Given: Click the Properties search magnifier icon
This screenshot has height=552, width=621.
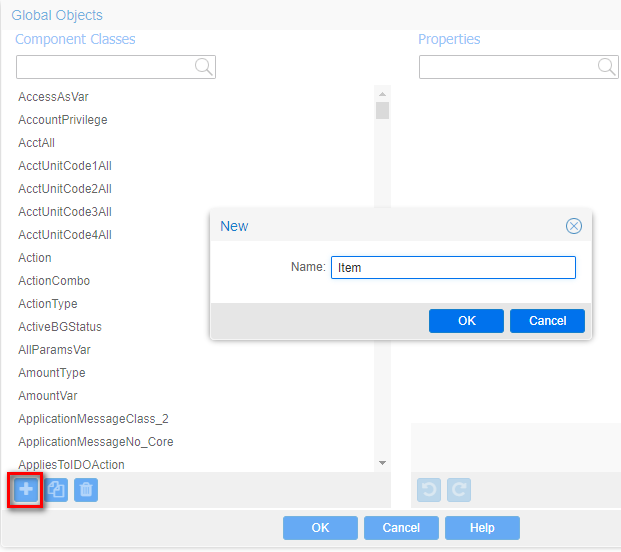Looking at the screenshot, I should pos(606,67).
